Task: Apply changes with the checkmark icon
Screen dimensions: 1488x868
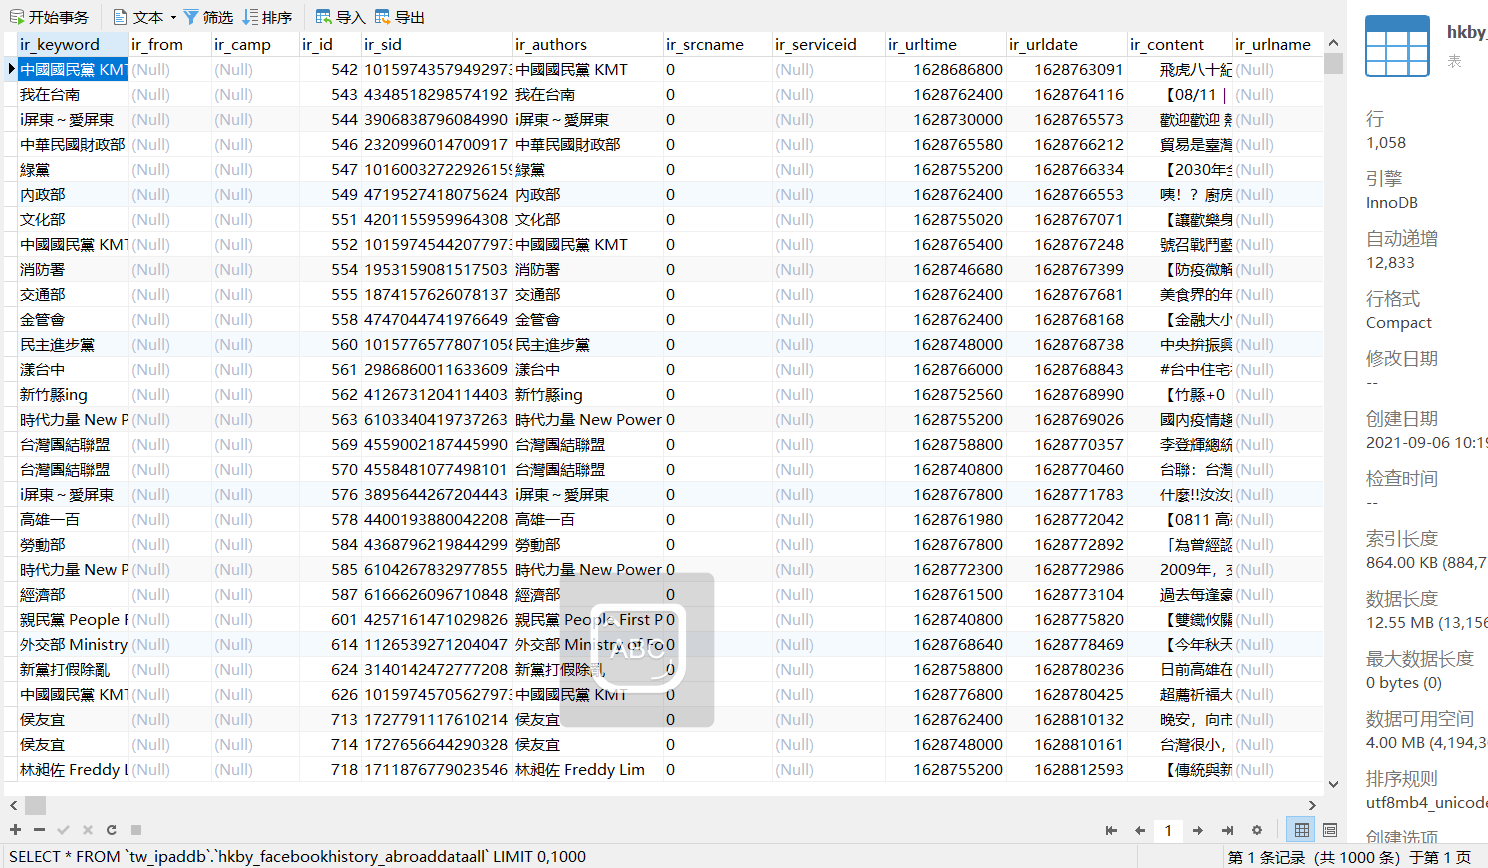Action: click(x=63, y=830)
